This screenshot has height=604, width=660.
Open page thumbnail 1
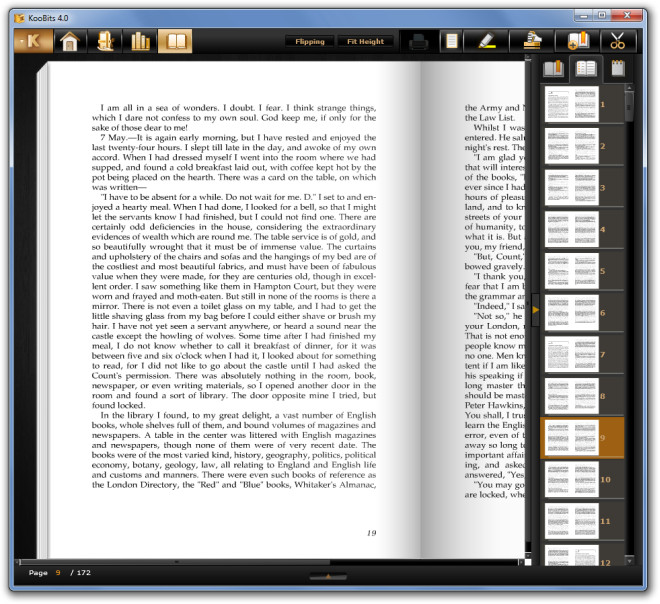572,104
